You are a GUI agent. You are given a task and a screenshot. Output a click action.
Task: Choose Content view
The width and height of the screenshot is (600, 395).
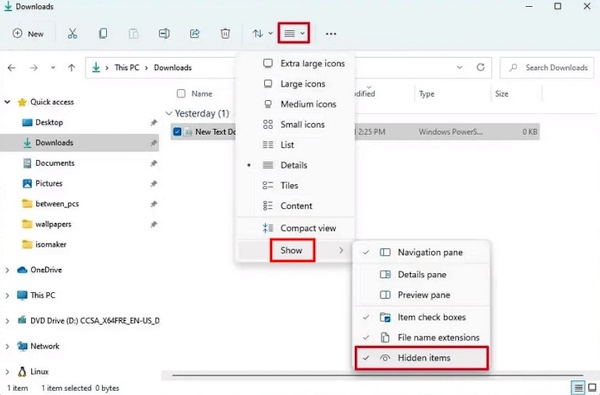(x=296, y=206)
